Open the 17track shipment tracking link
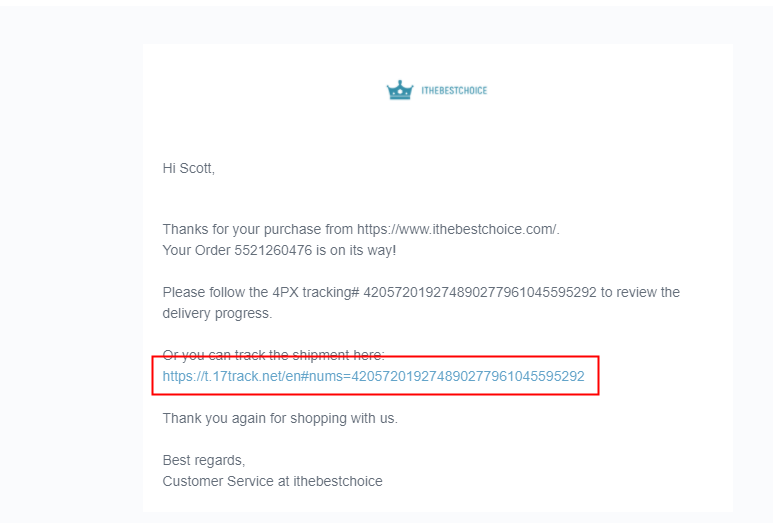The height and width of the screenshot is (523, 773). pos(373,376)
